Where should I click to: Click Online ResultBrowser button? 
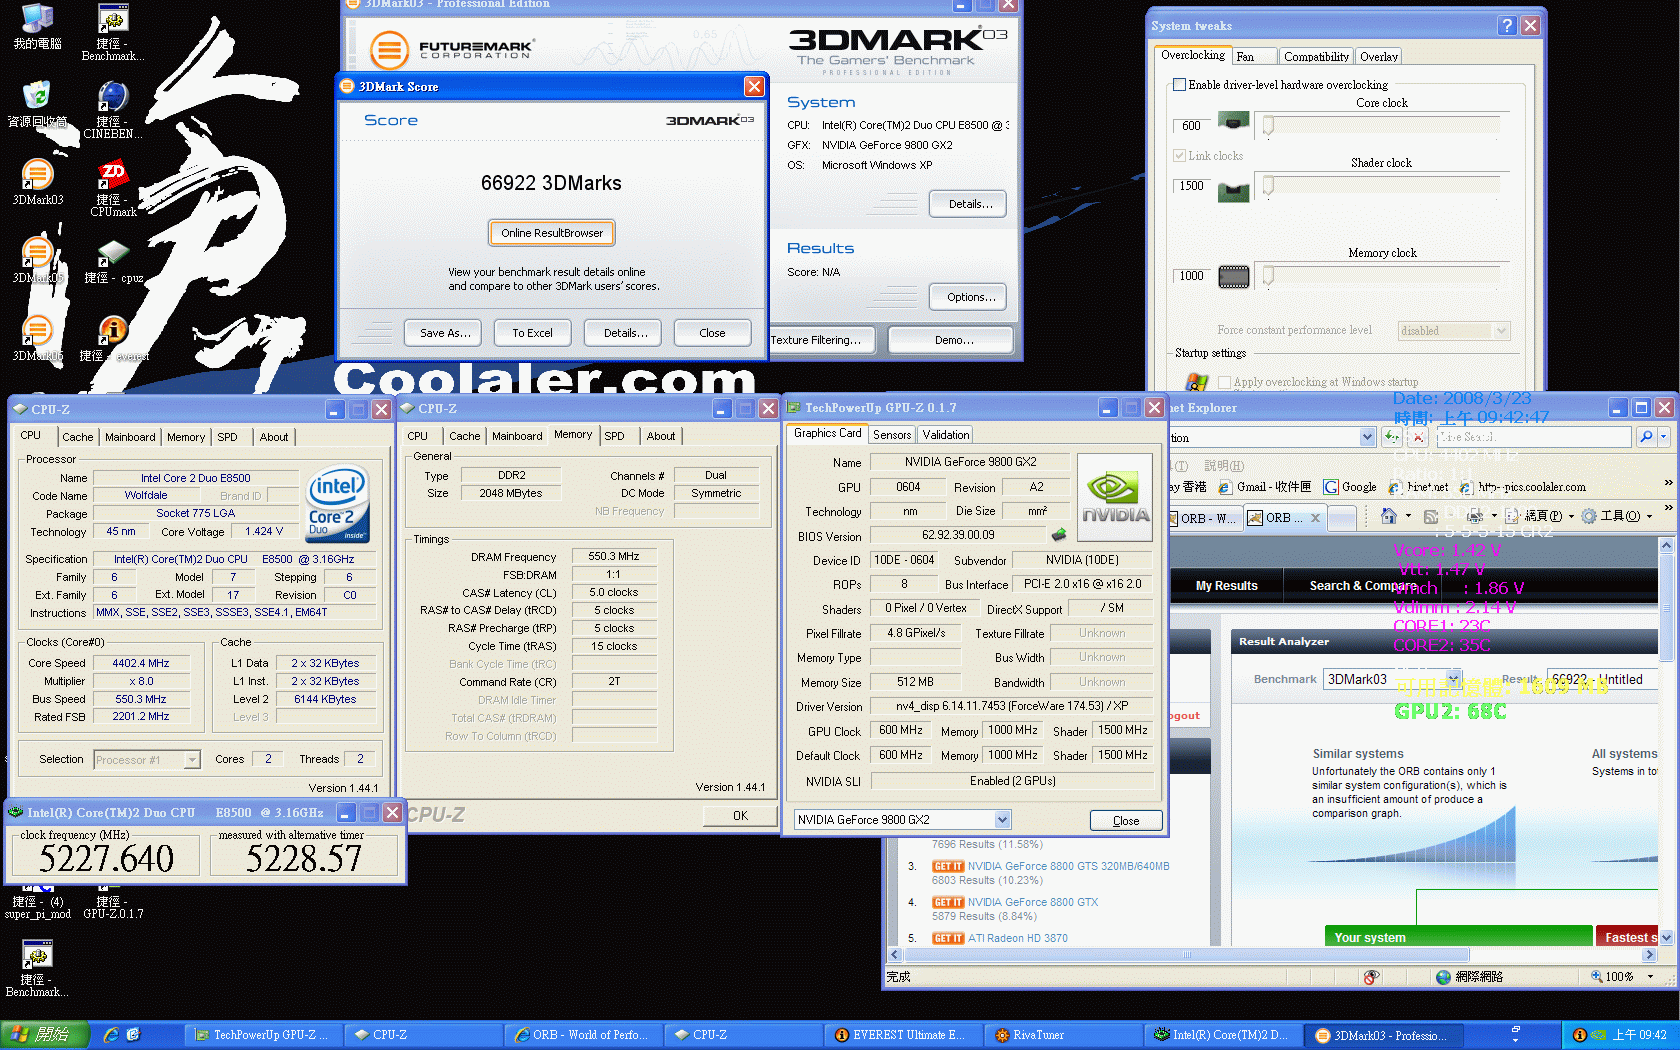(552, 233)
